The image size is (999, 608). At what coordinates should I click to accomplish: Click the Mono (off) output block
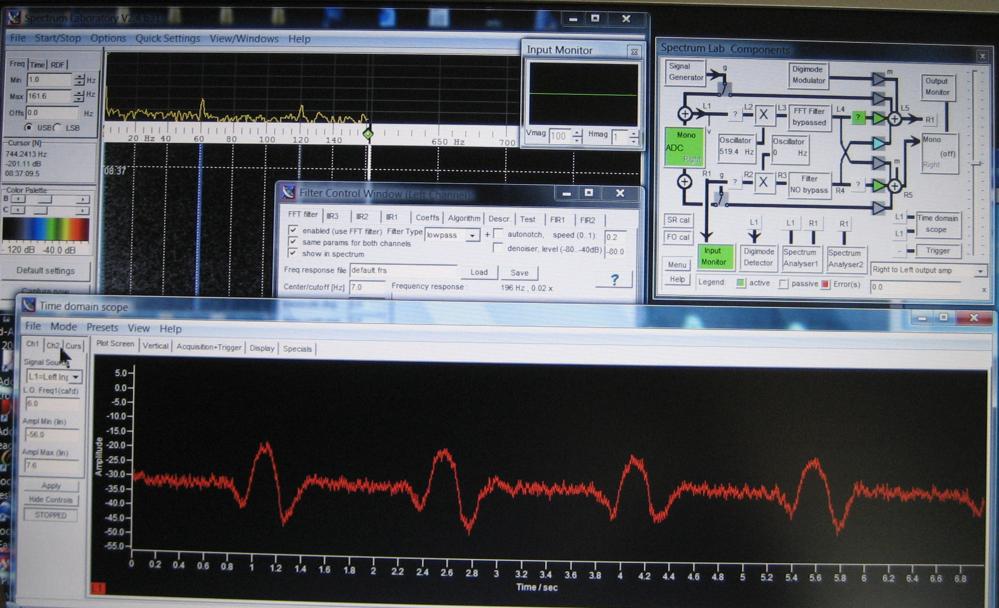tap(939, 153)
